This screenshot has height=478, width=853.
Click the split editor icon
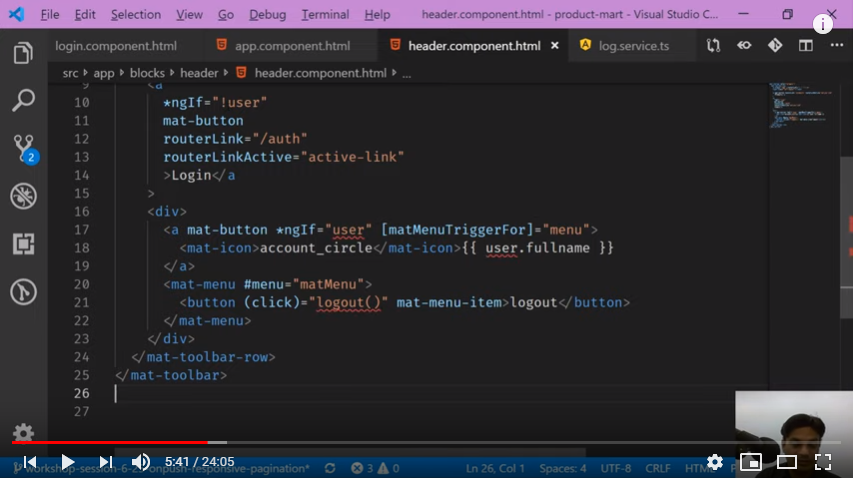805,46
